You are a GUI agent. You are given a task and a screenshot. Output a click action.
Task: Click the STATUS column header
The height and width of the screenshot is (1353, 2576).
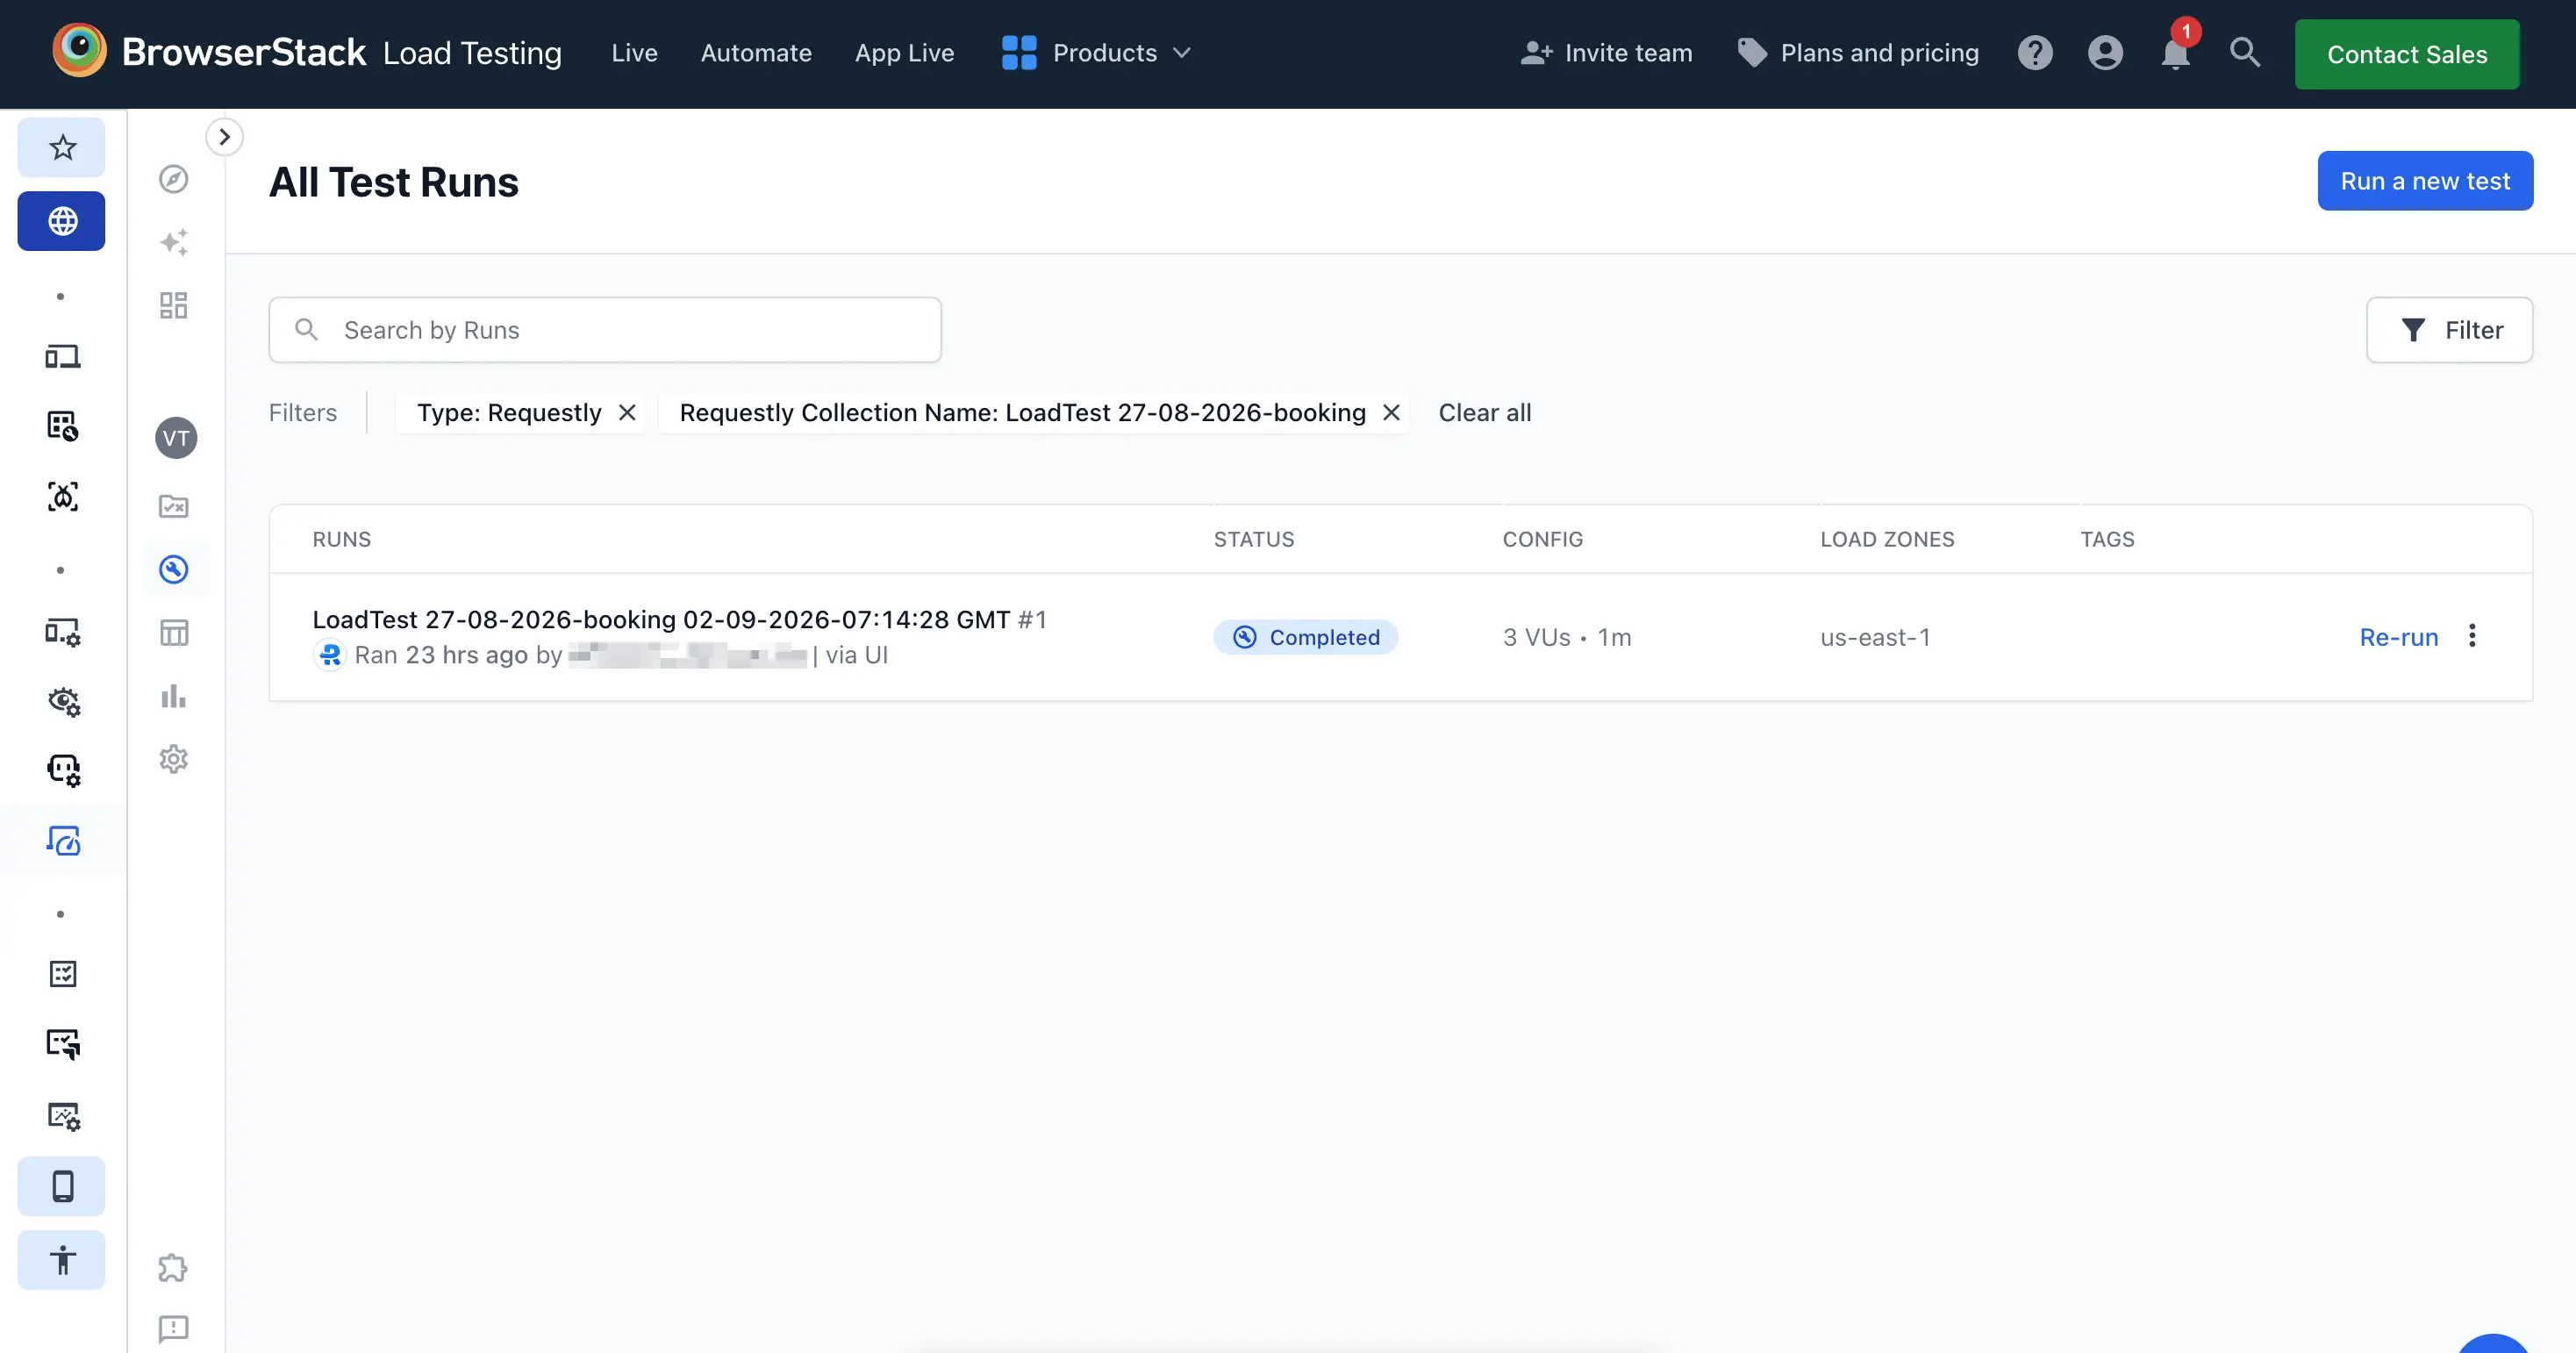(x=1254, y=539)
